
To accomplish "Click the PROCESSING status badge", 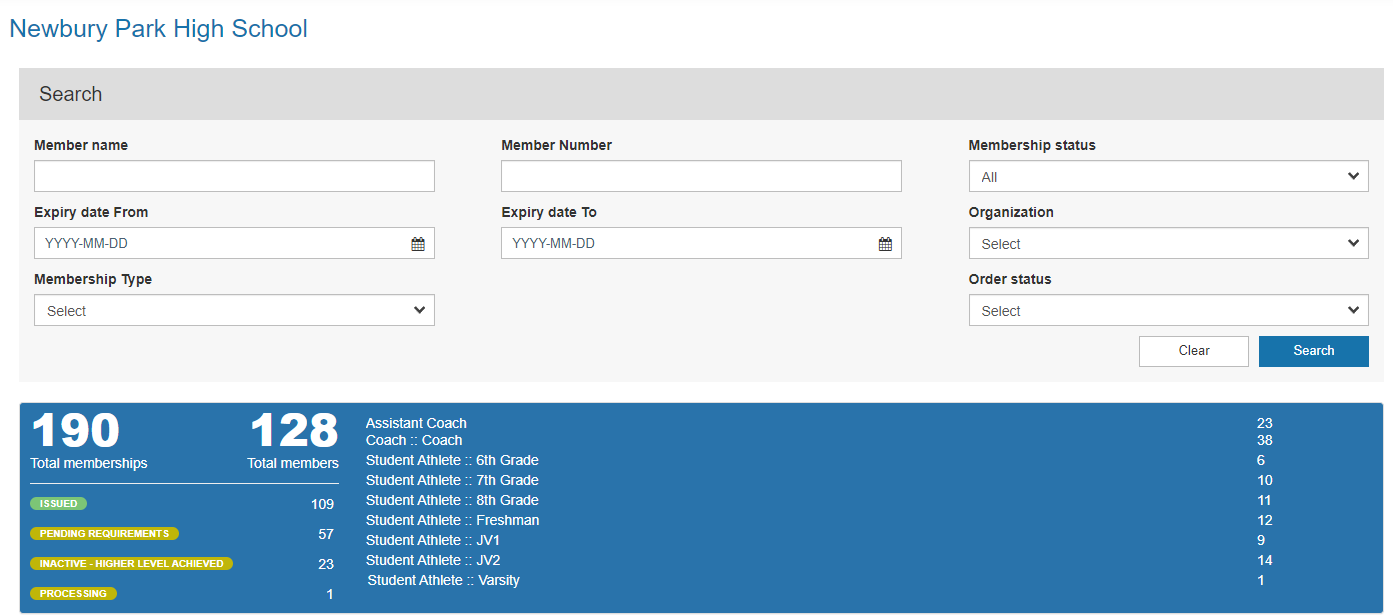I will click(73, 594).
